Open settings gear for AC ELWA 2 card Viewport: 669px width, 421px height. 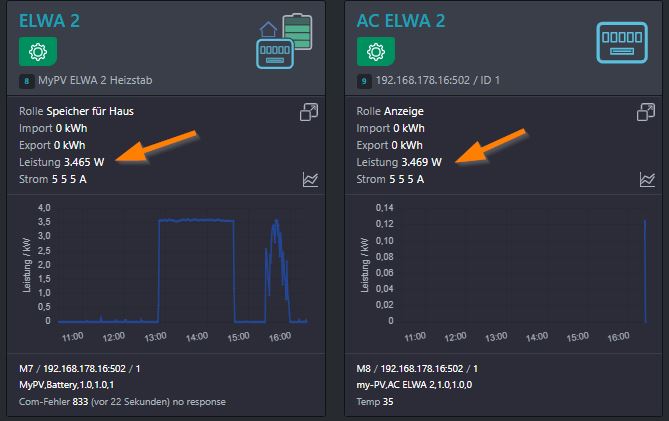(376, 52)
